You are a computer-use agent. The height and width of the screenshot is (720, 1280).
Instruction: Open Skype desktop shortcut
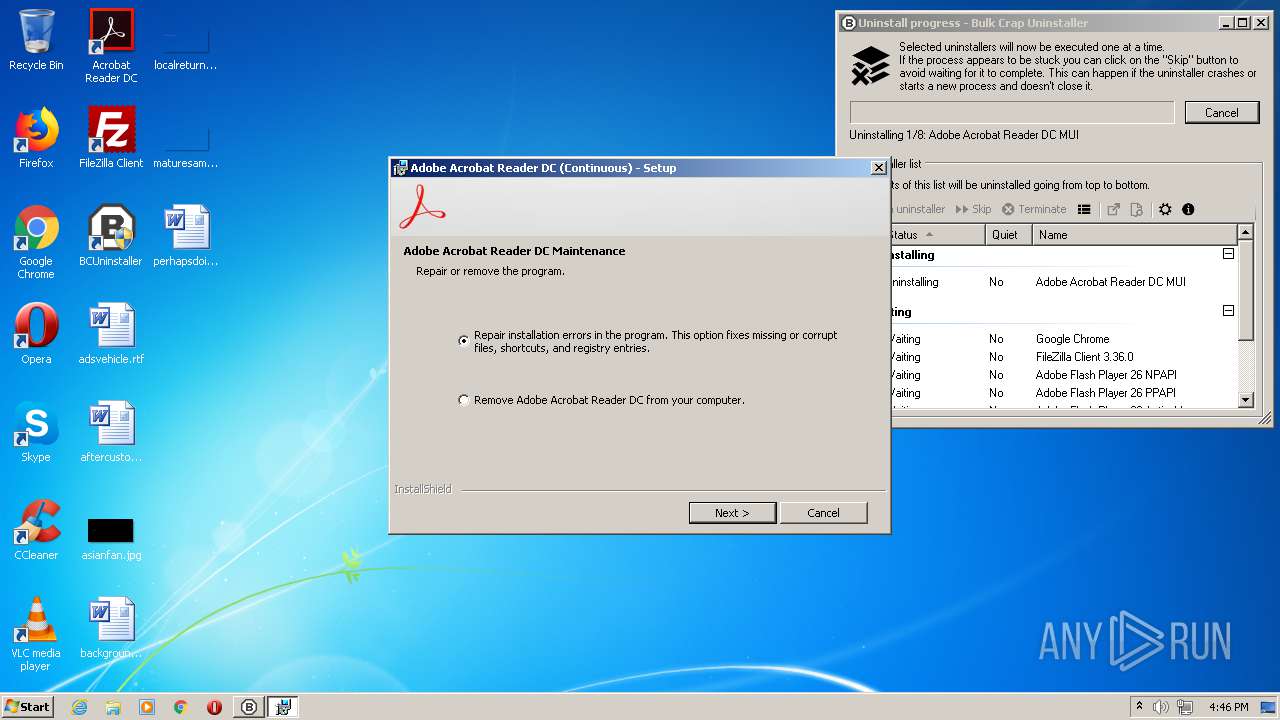click(36, 432)
